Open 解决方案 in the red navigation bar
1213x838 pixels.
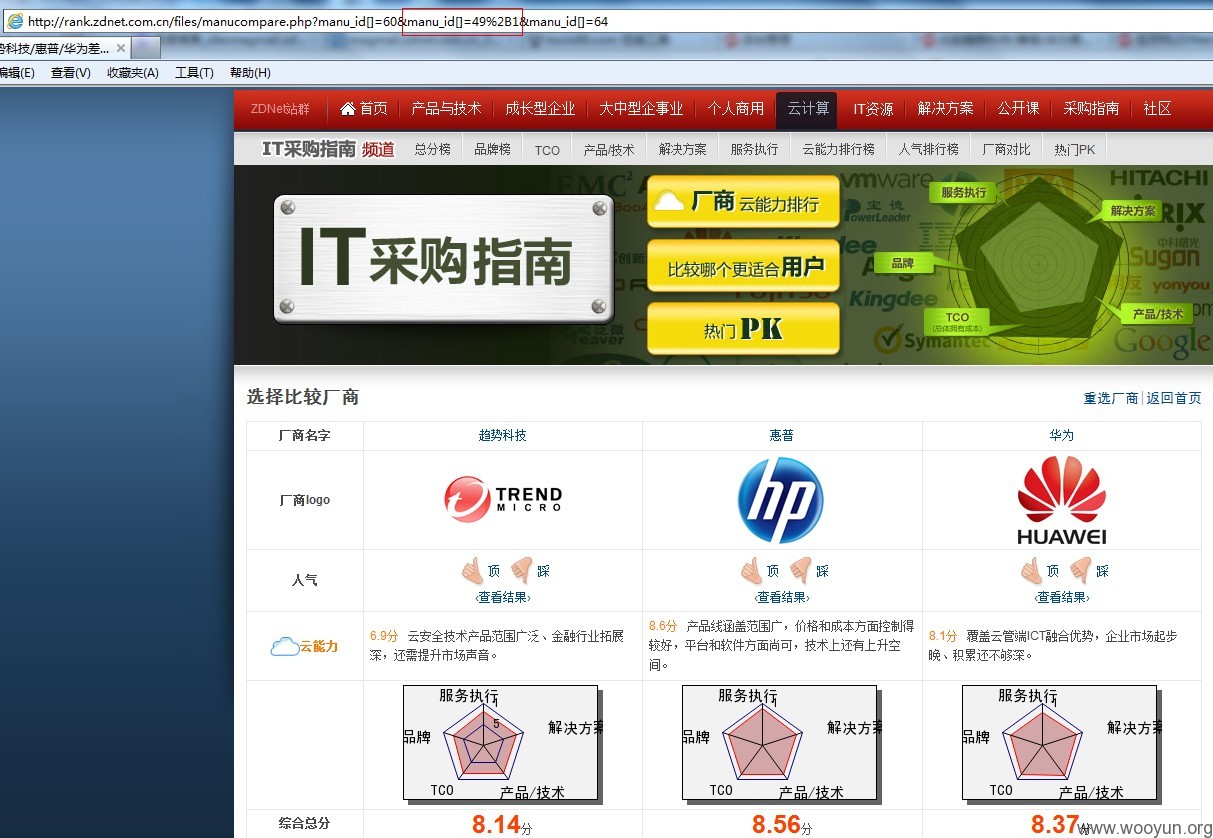coord(945,109)
